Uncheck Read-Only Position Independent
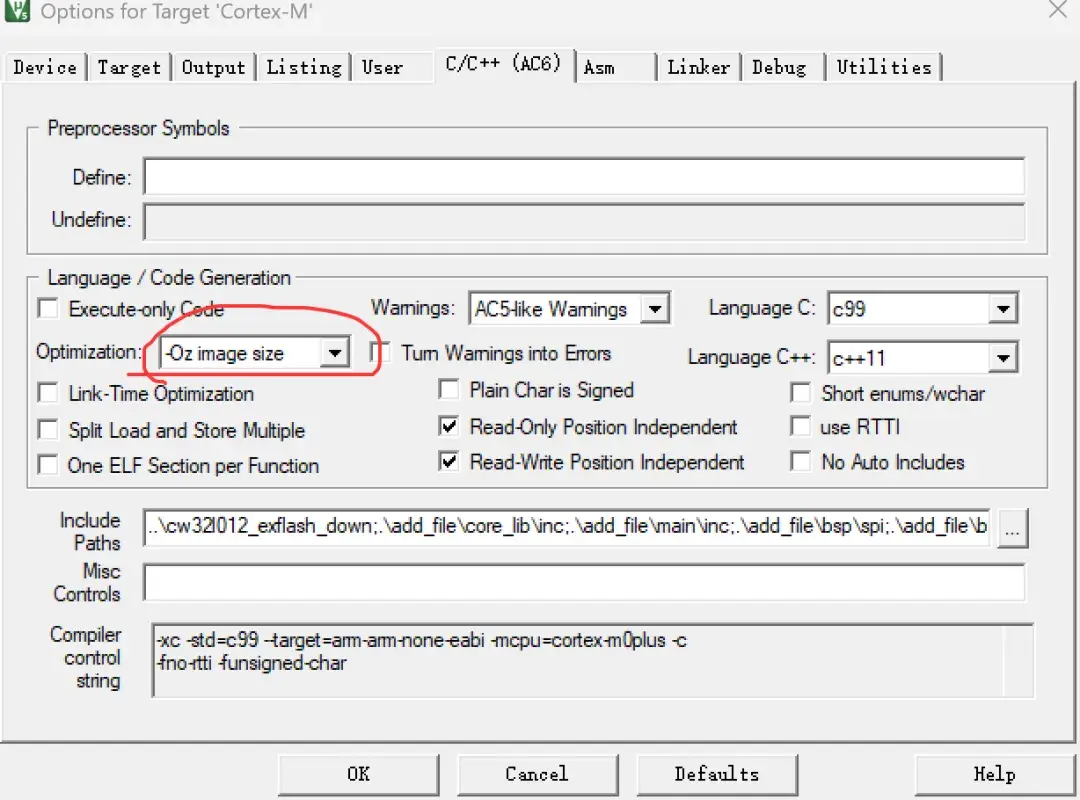This screenshot has height=800, width=1080. coord(450,427)
